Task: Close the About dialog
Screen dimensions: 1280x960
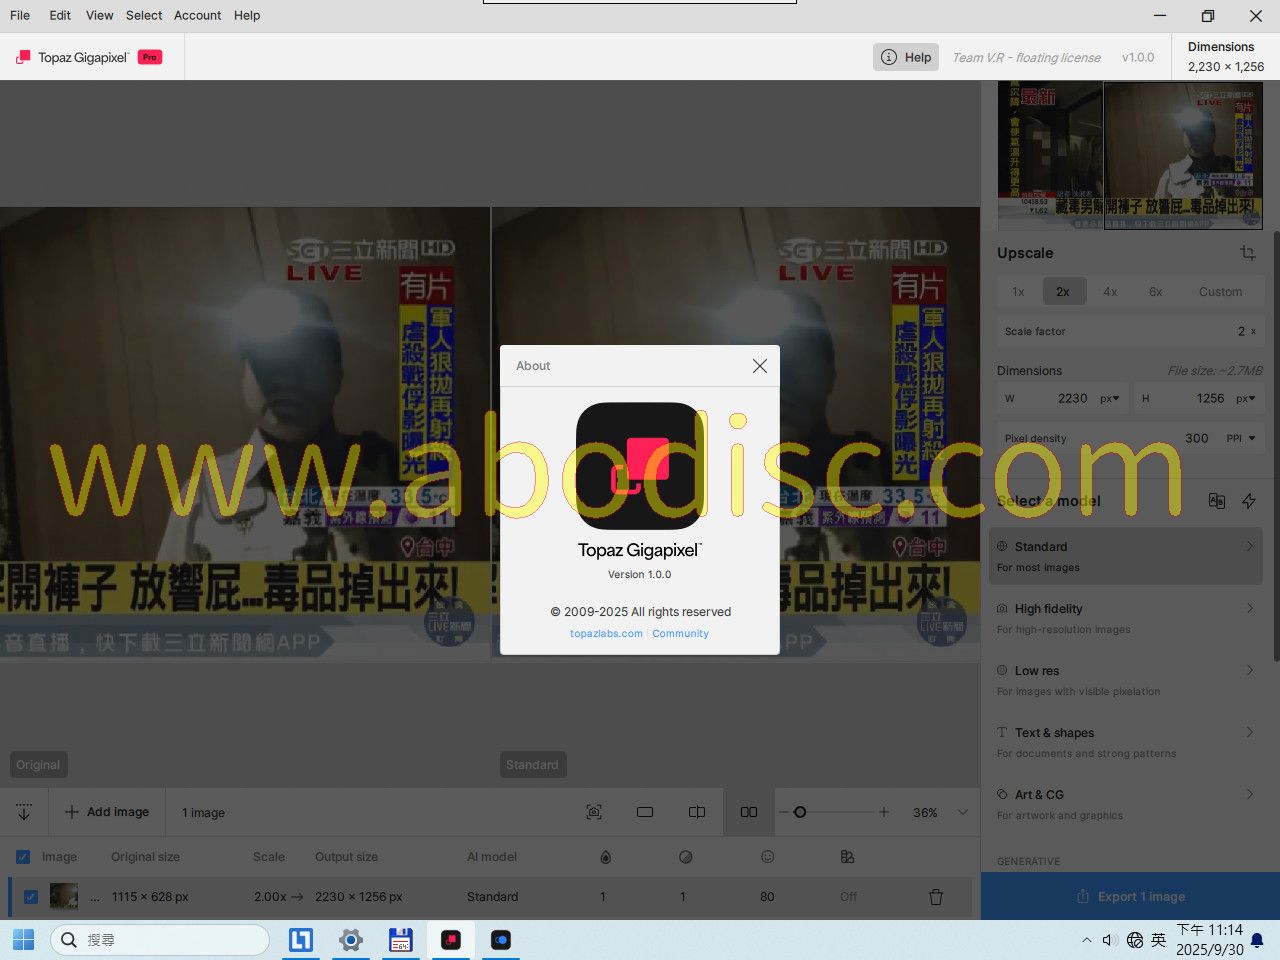Action: (759, 366)
